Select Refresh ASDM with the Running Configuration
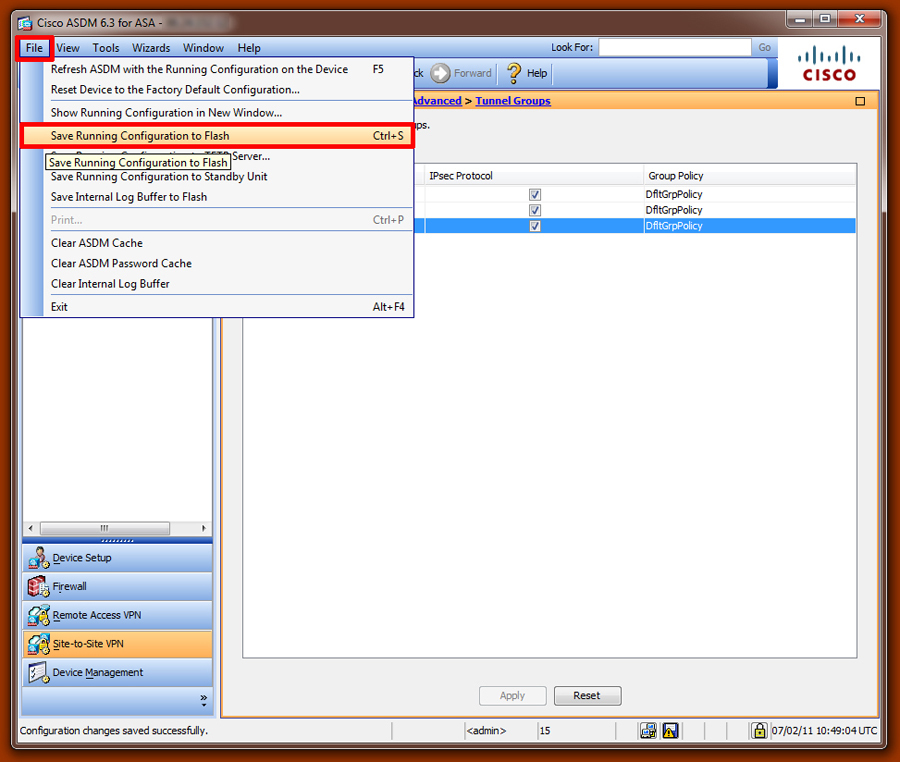The height and width of the screenshot is (762, 900). point(217,69)
